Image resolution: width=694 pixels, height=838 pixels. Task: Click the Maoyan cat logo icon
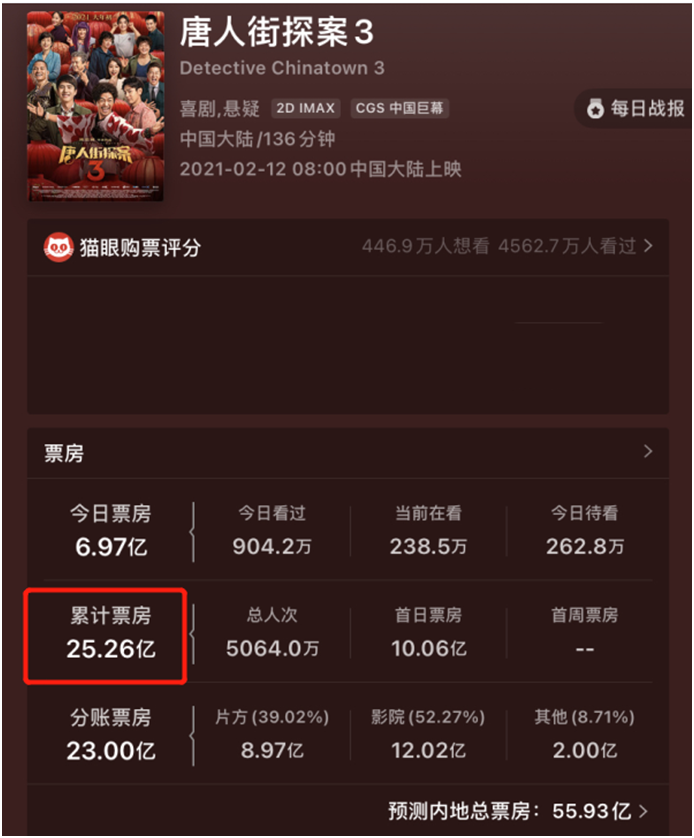(58, 247)
